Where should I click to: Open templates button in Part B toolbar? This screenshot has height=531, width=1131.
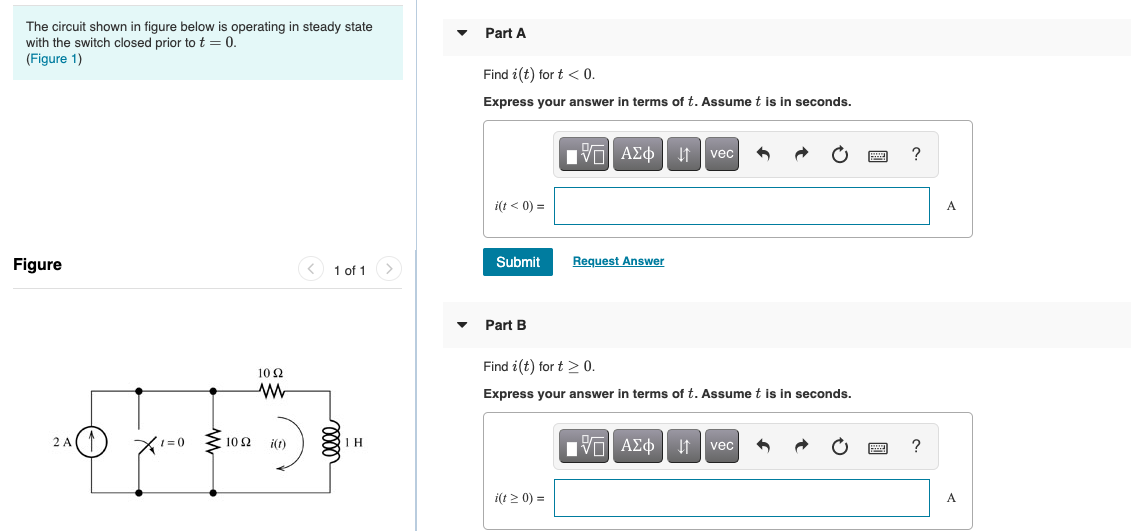[x=584, y=446]
